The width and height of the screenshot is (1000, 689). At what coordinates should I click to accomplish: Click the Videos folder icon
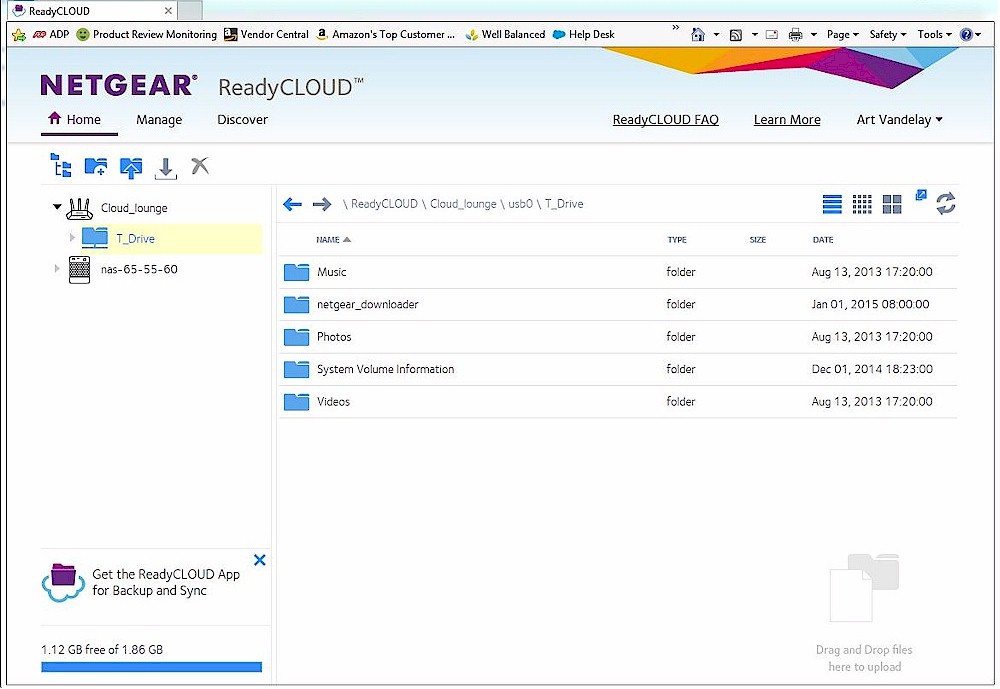pos(296,402)
